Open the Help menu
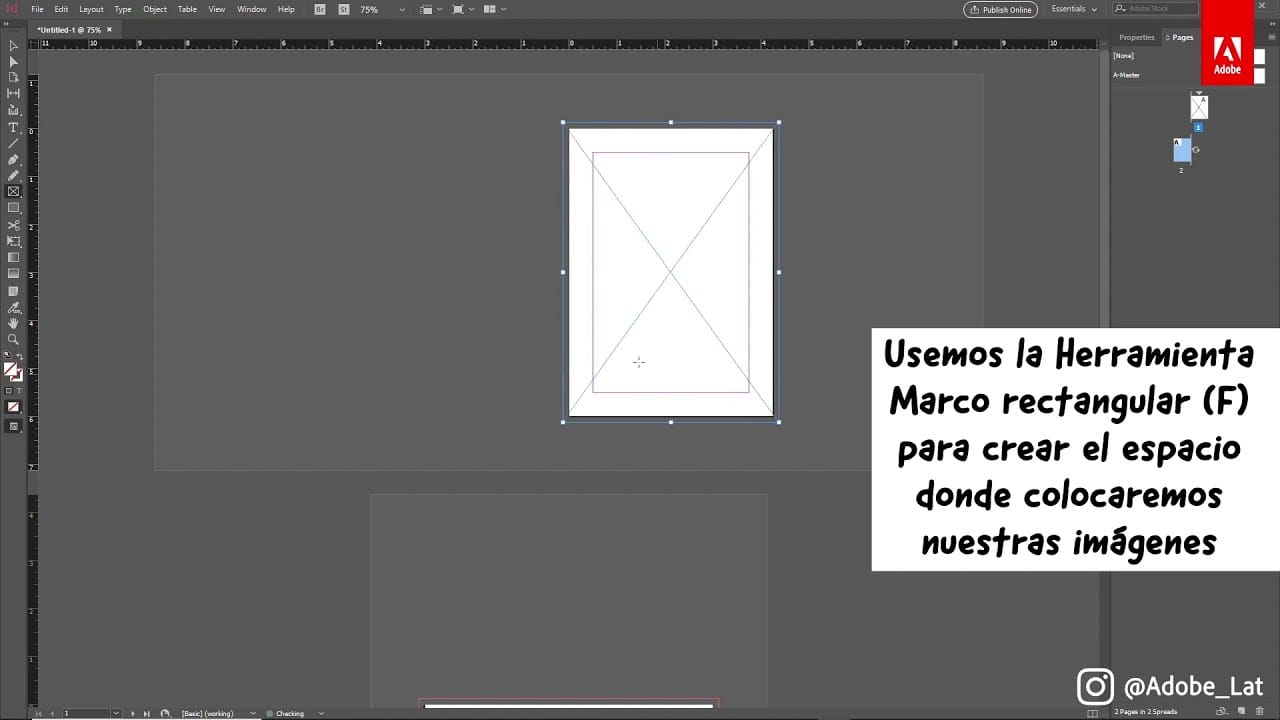Image resolution: width=1280 pixels, height=720 pixels. (x=286, y=9)
